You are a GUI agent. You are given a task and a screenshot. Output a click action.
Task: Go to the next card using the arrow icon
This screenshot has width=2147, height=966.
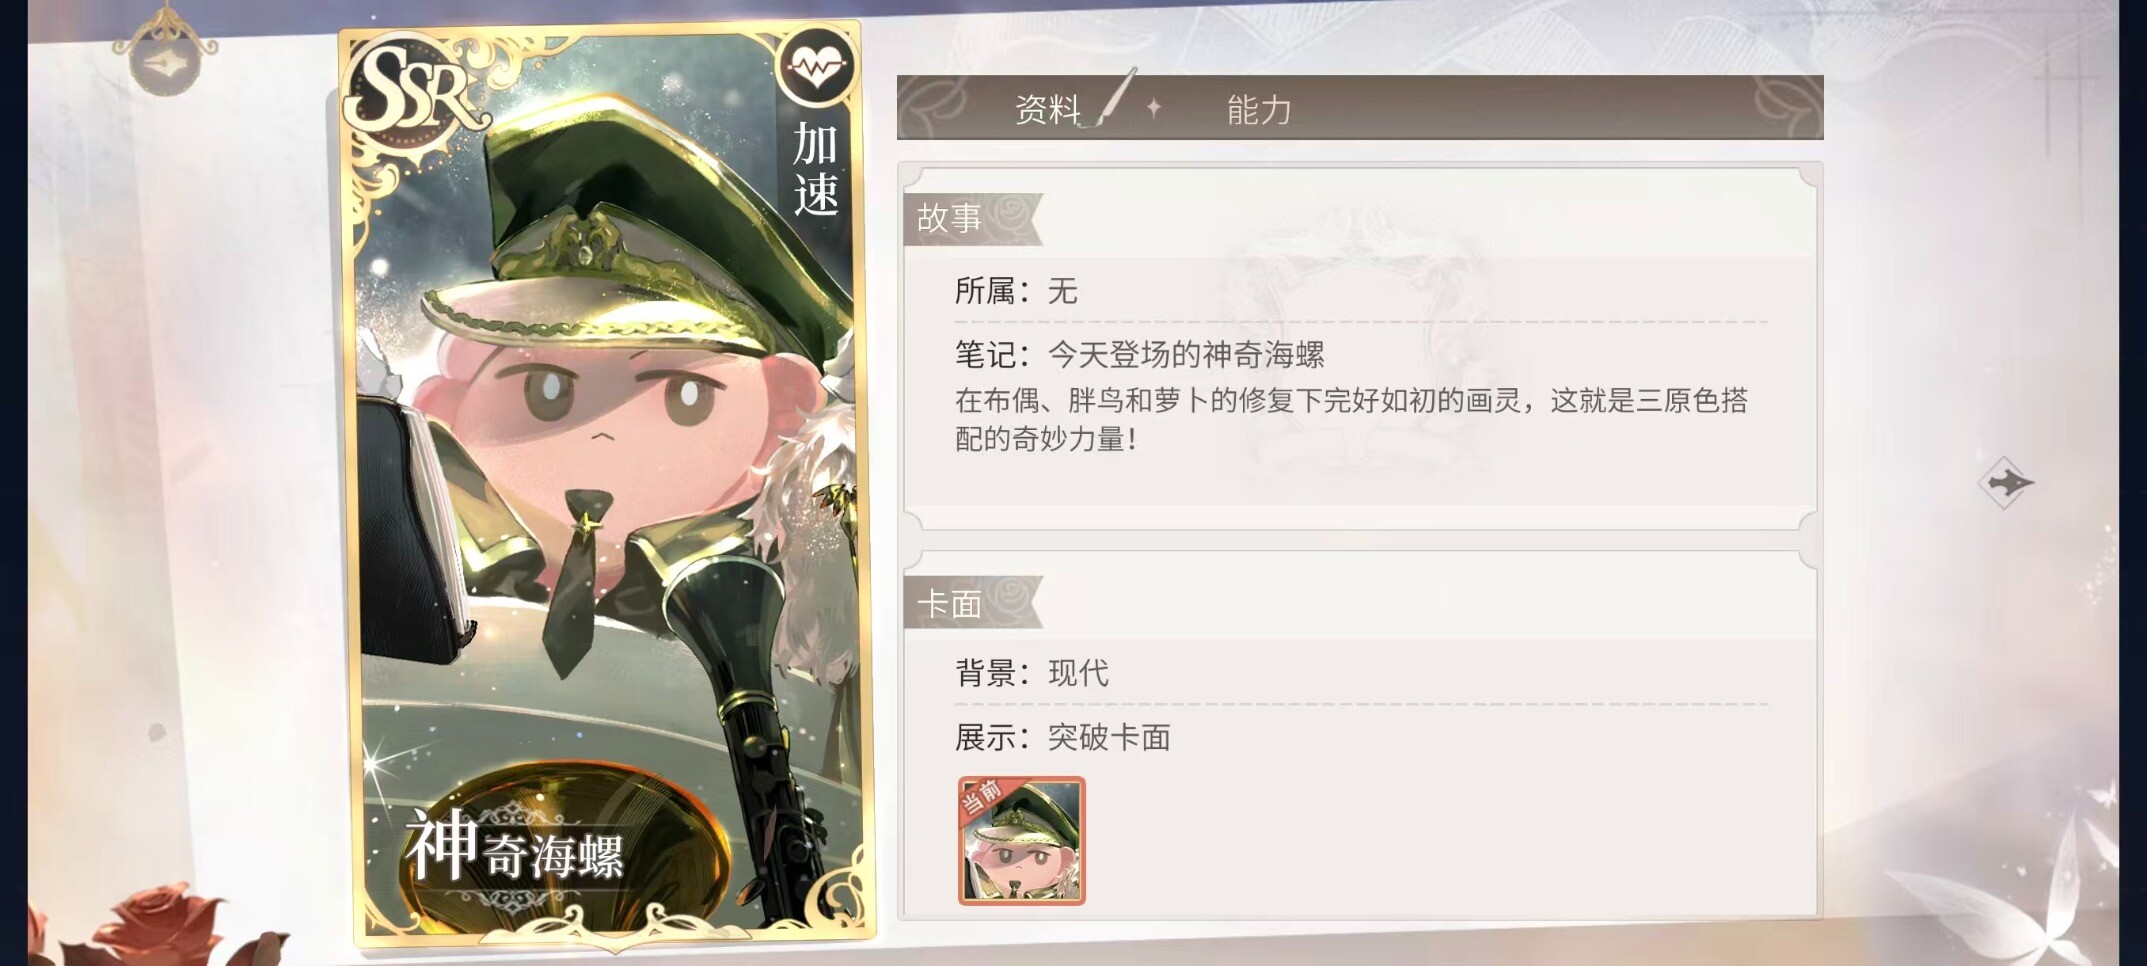pyautogui.click(x=2007, y=484)
